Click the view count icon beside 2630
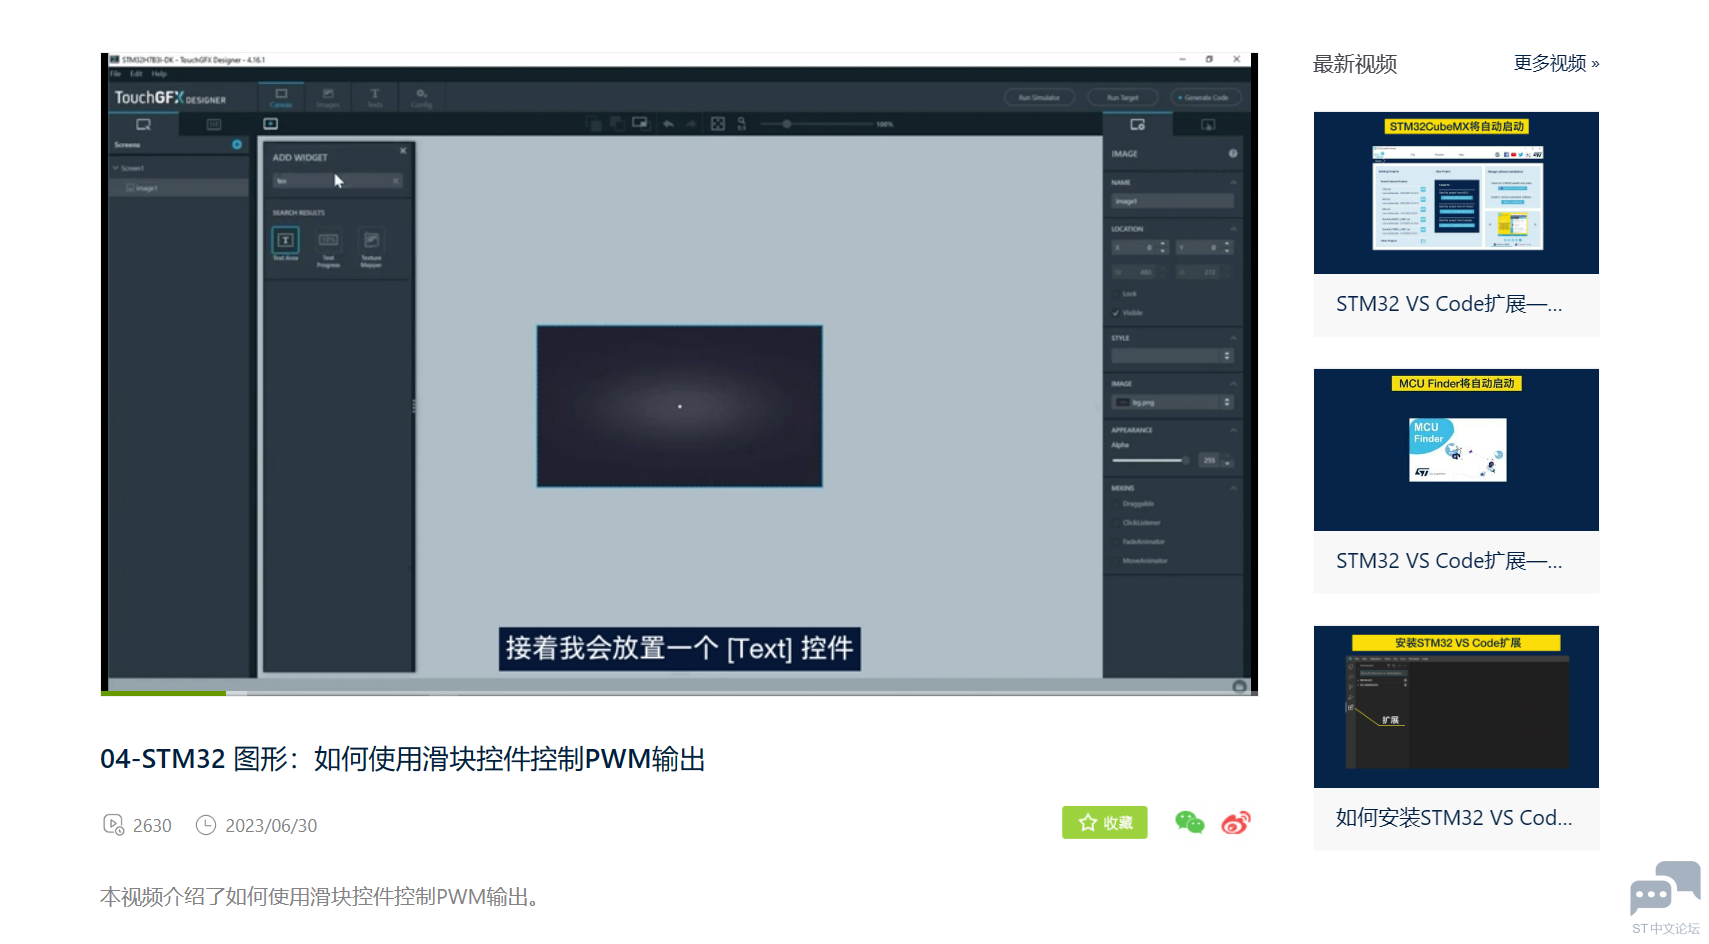 pos(113,825)
